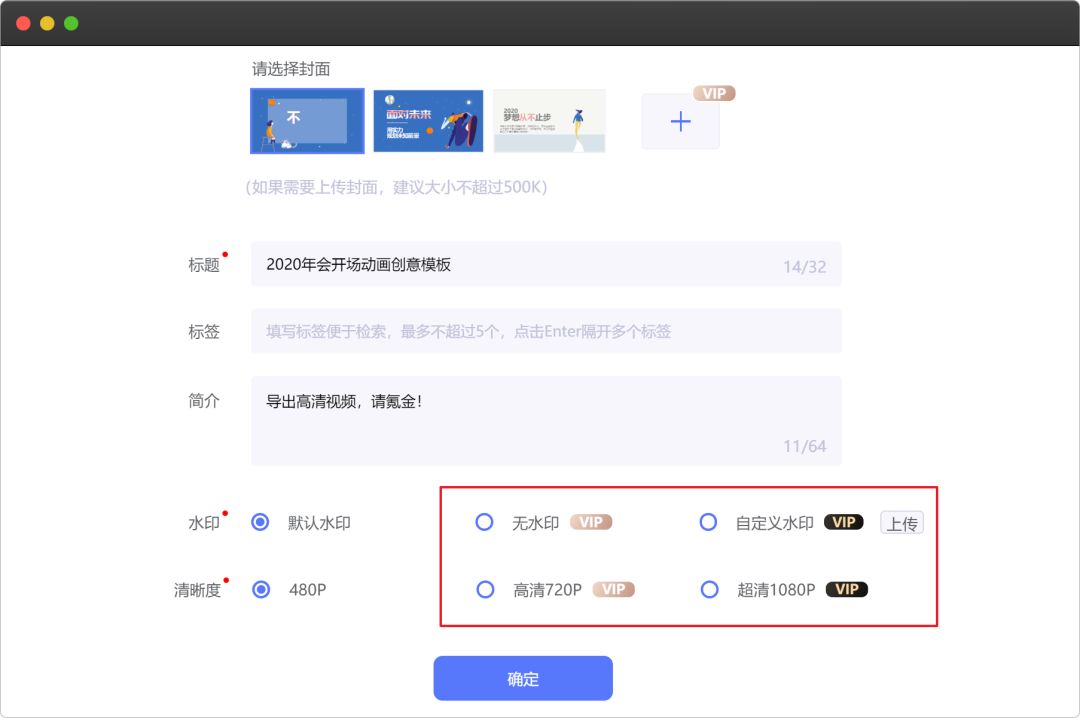
Task: Keep 480P selected as clarity option
Action: [x=261, y=590]
